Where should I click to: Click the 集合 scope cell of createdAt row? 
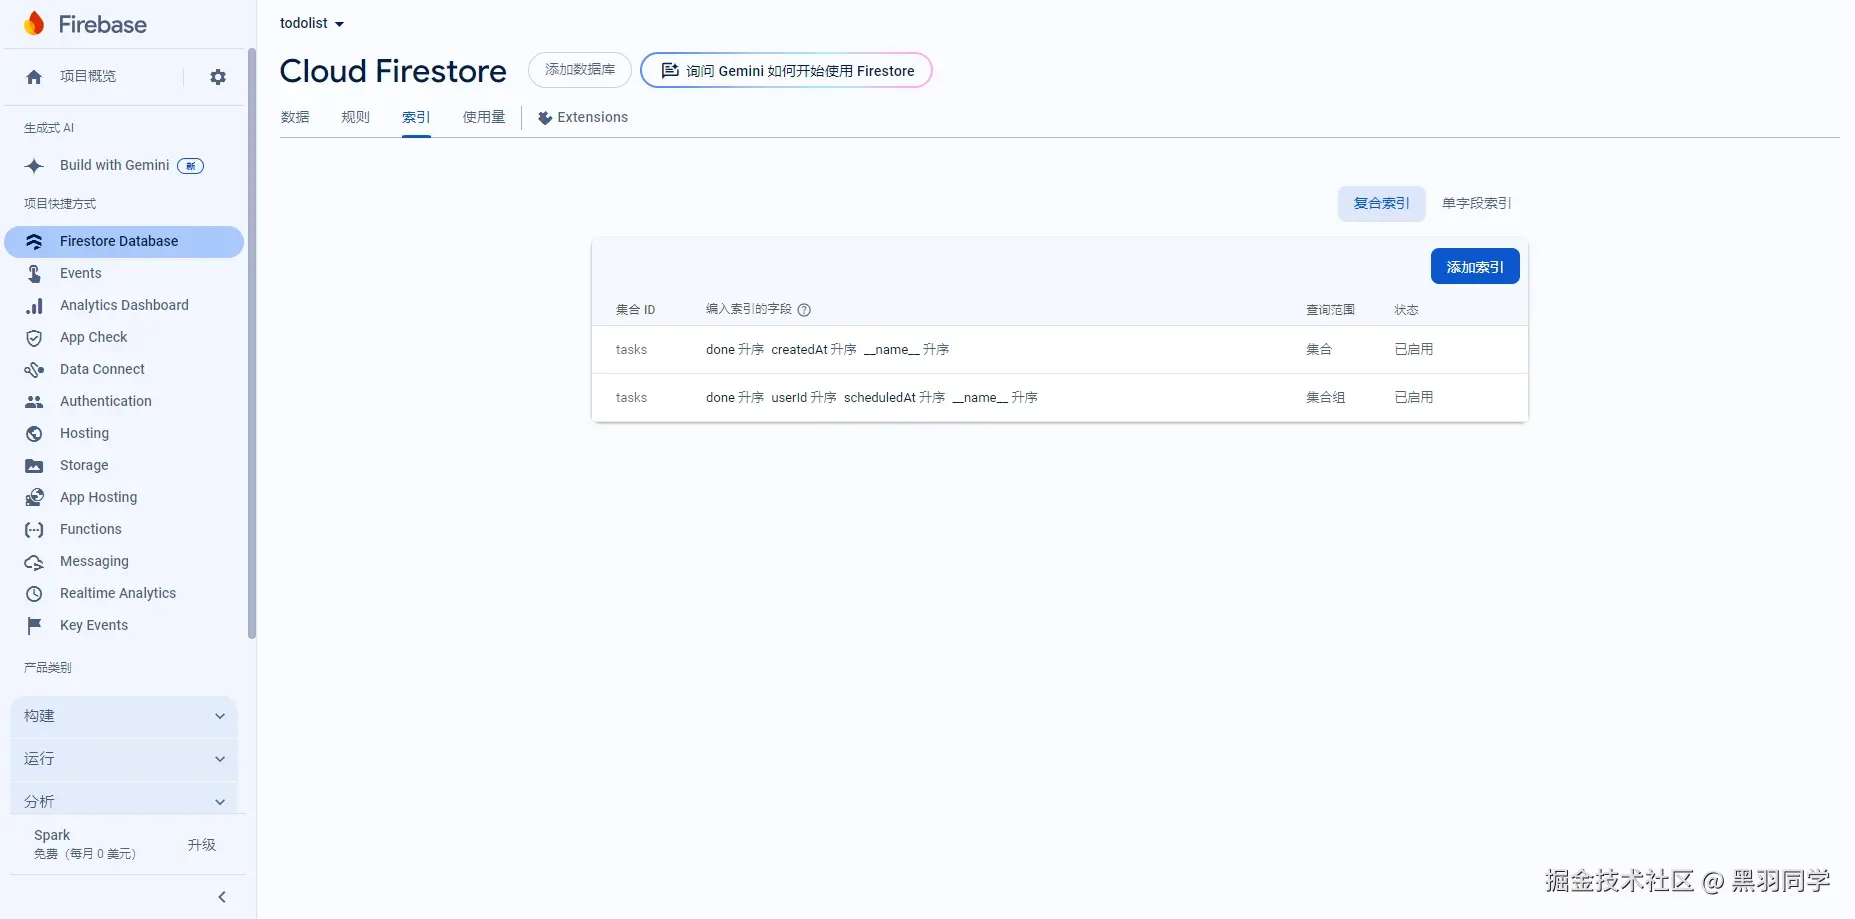[1319, 350]
